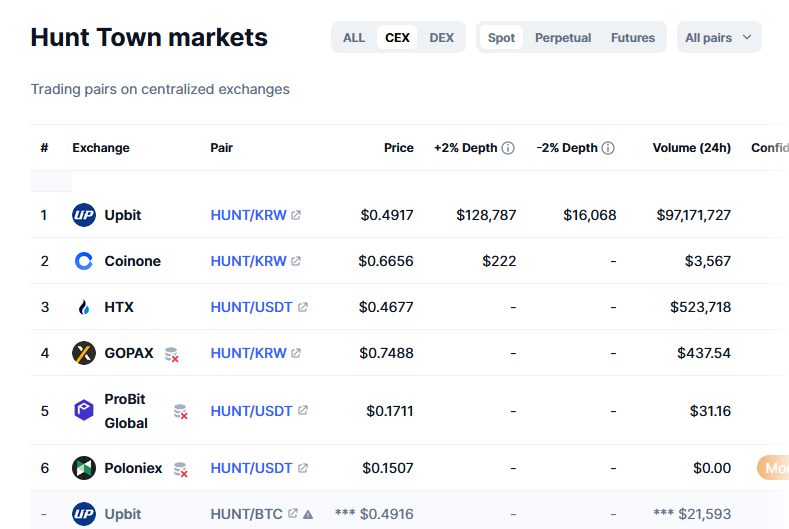Open the Coinone exchange name link
Viewport: 789px width, 529px height.
point(132,261)
